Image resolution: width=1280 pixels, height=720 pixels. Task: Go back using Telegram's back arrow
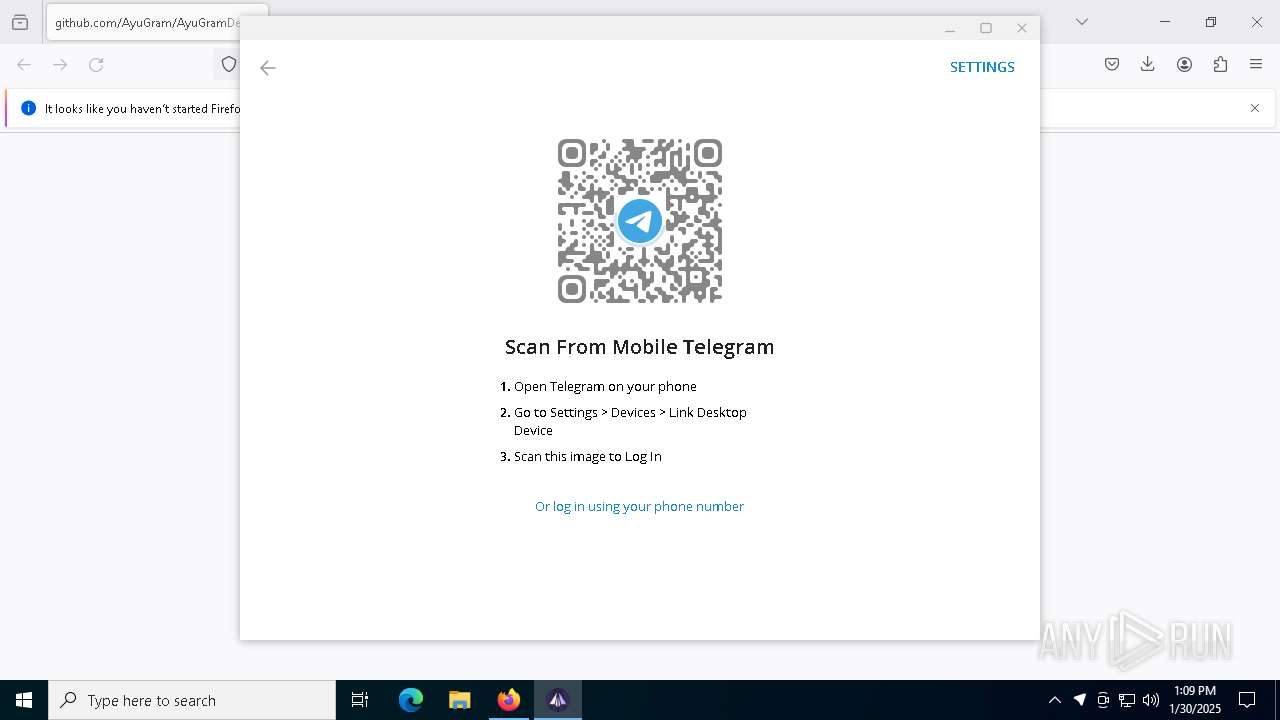click(x=267, y=68)
